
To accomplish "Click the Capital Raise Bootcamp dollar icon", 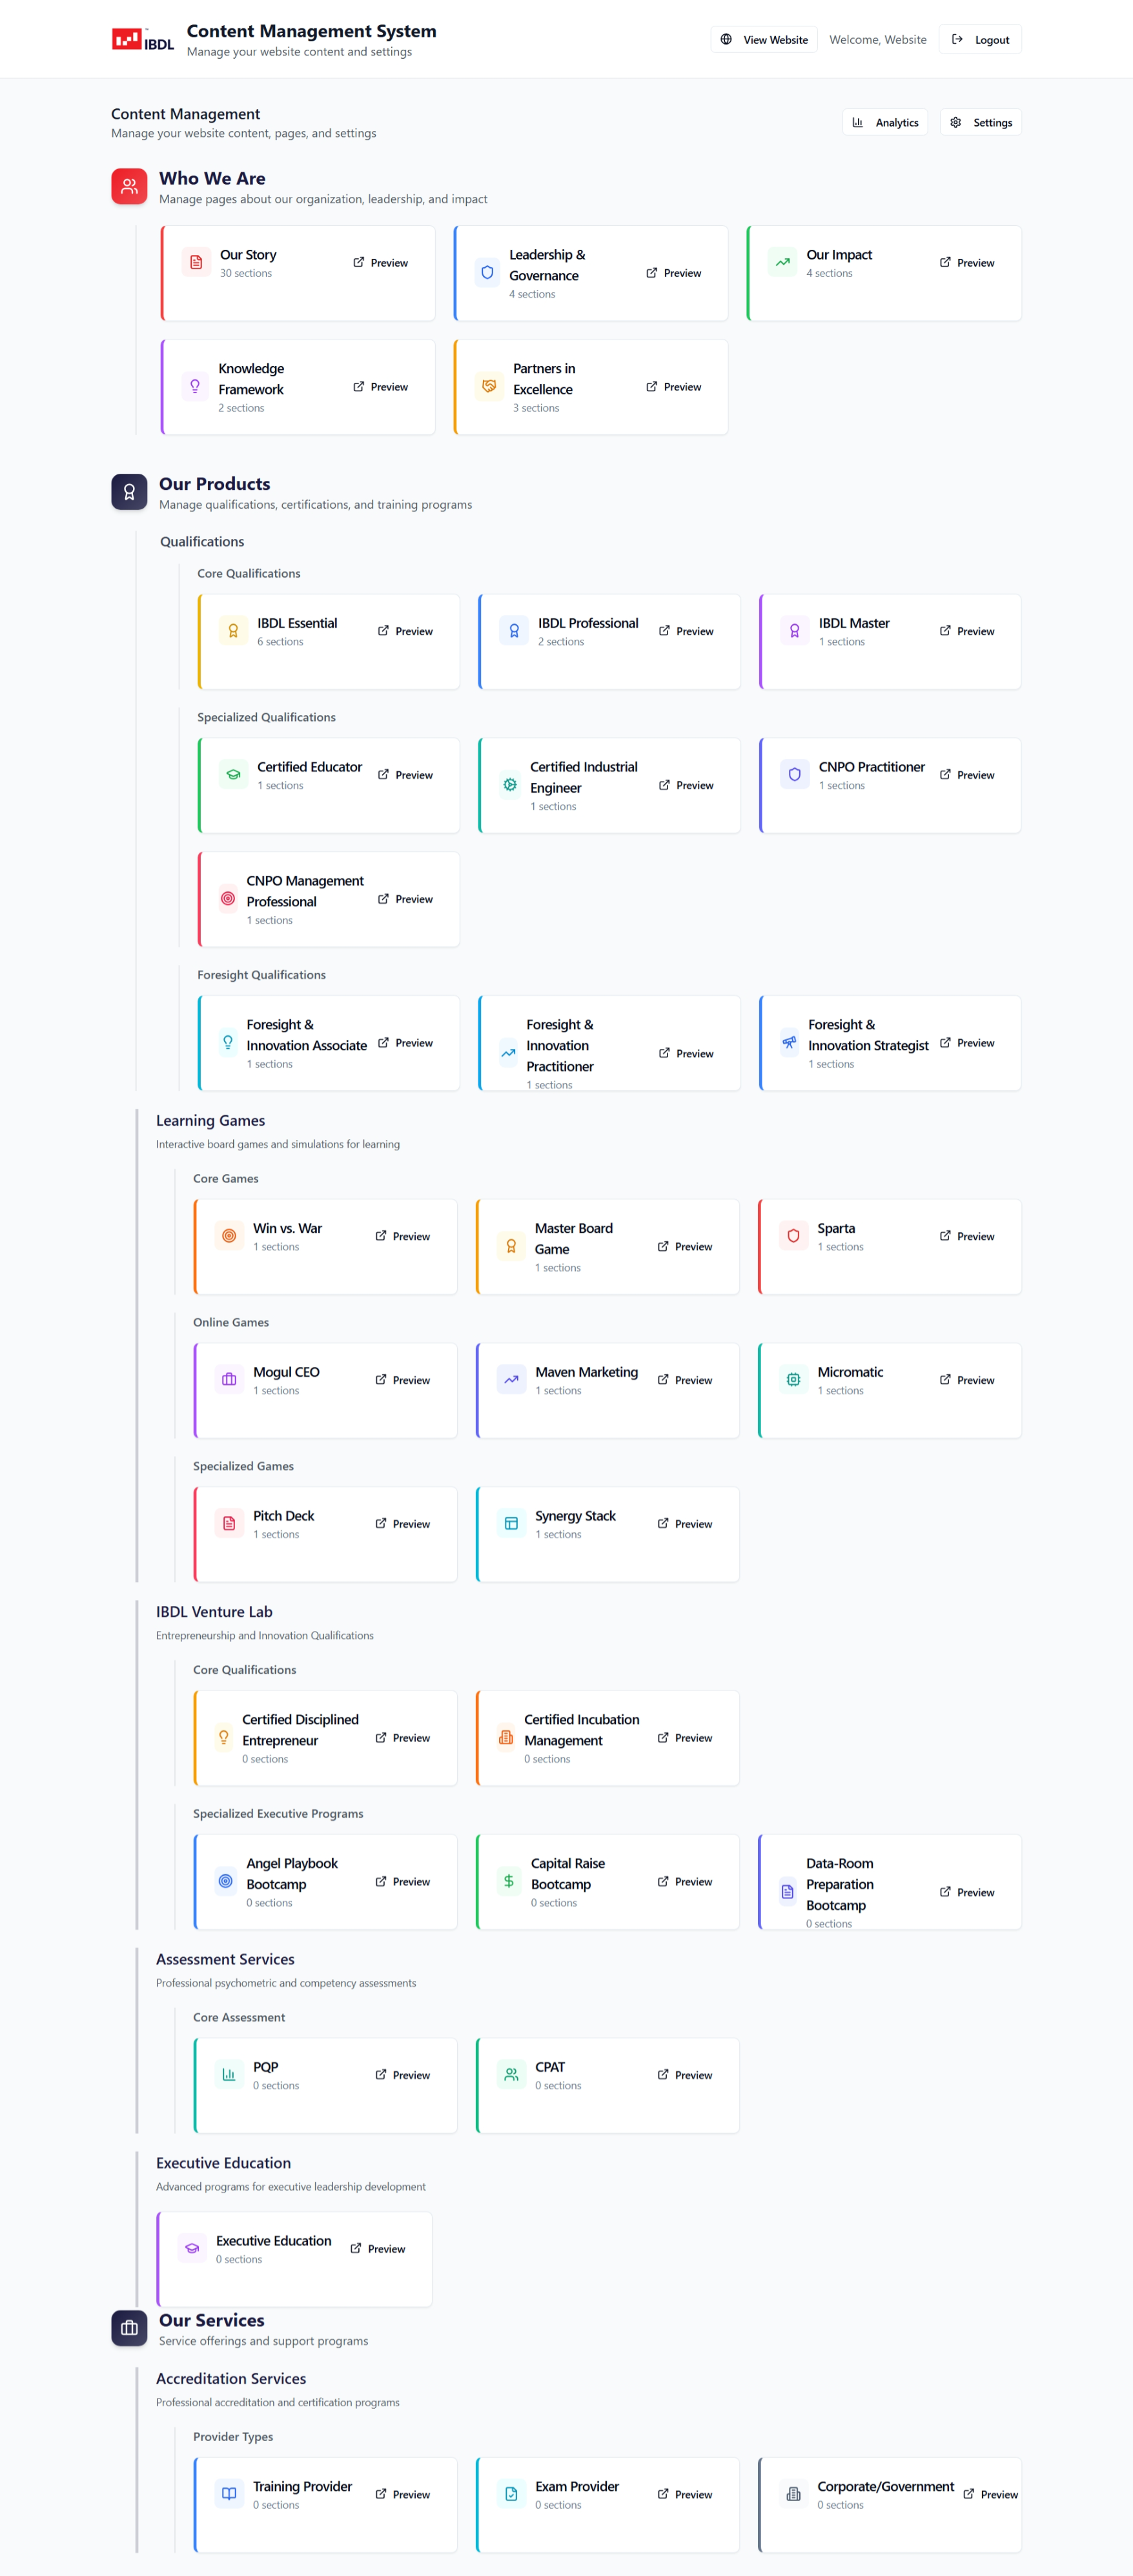I will pos(509,1881).
